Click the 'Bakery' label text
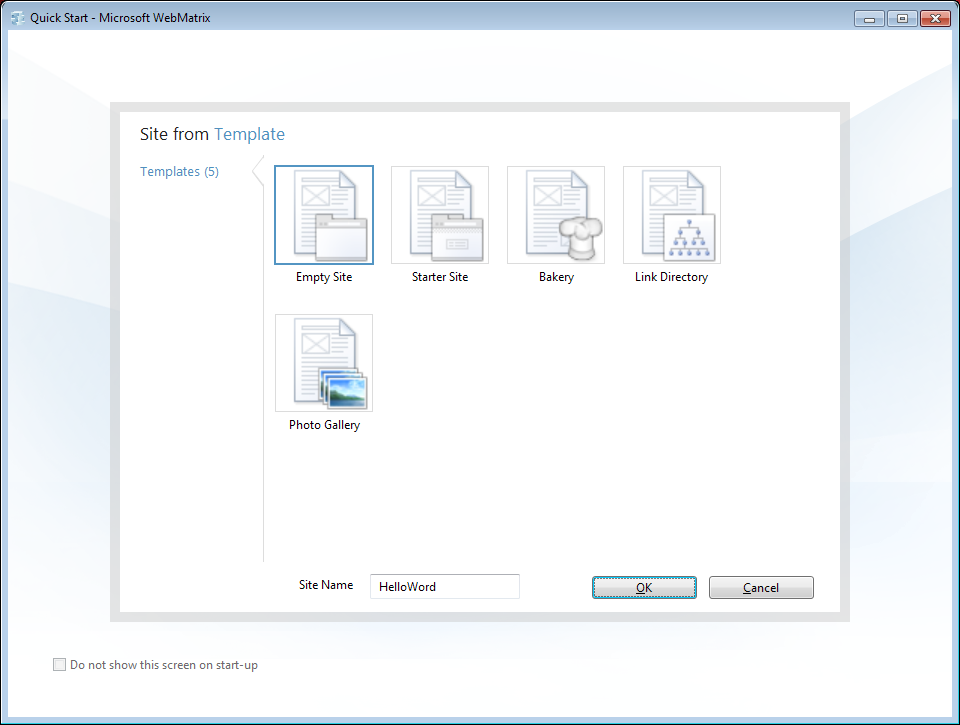The image size is (960, 725). [556, 277]
